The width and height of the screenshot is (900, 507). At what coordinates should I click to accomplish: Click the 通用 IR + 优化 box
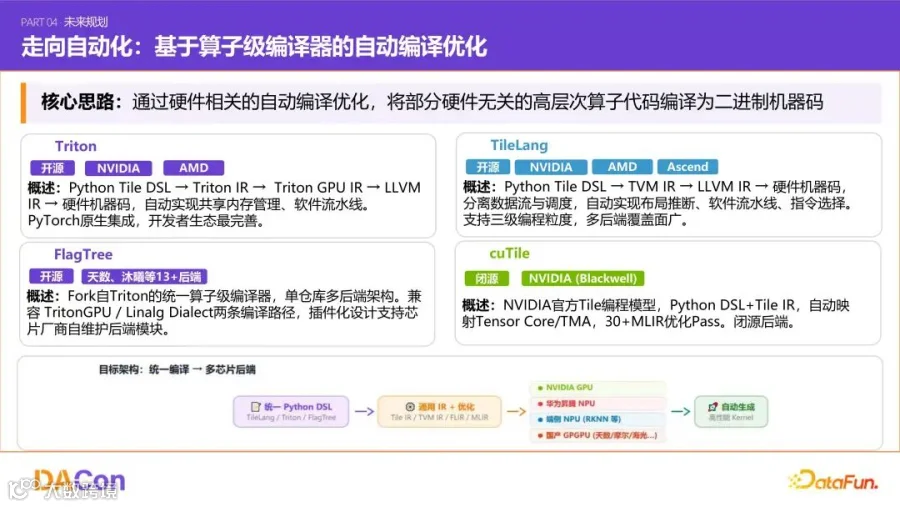pyautogui.click(x=439, y=411)
